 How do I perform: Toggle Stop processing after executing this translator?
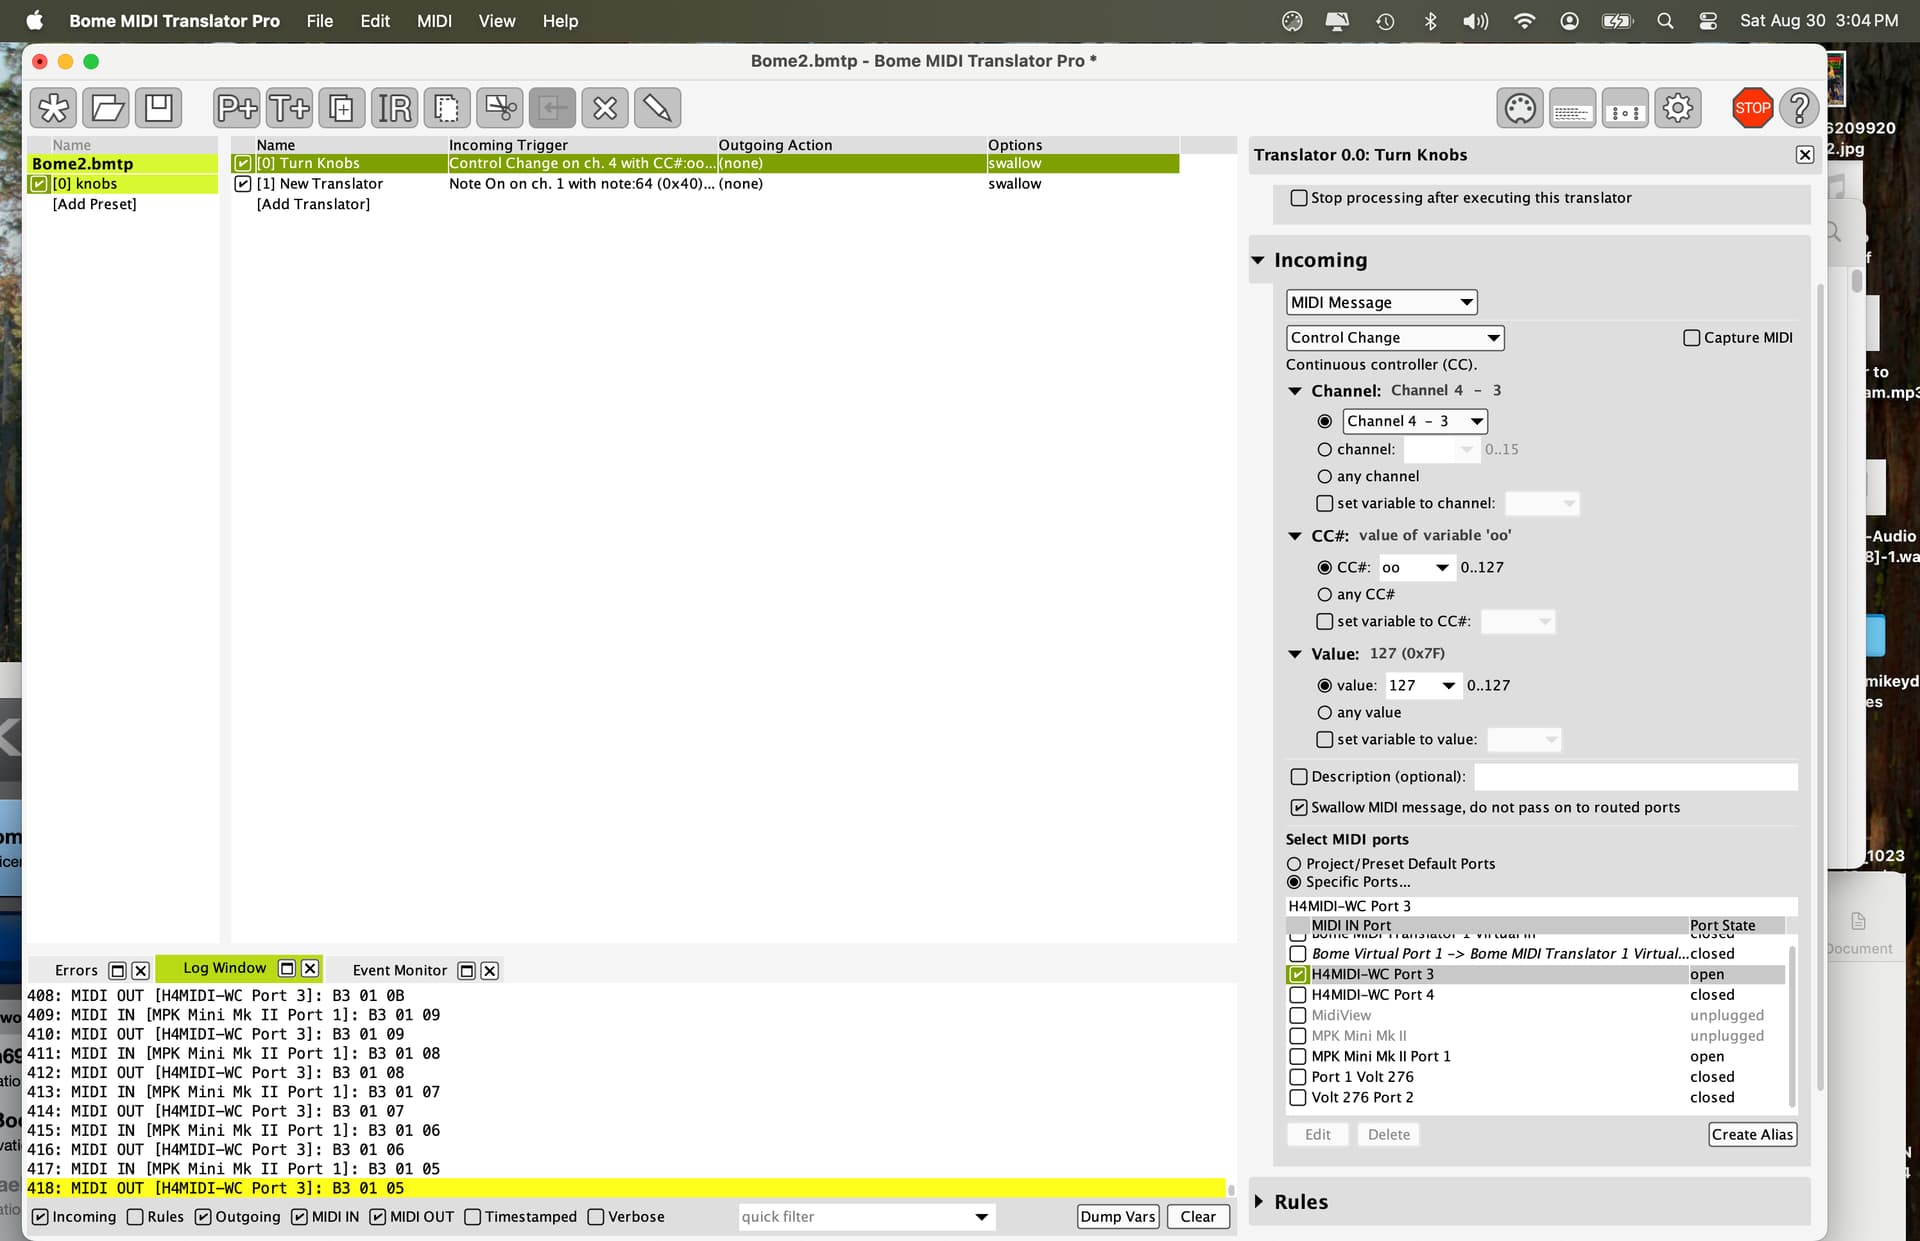1299,198
